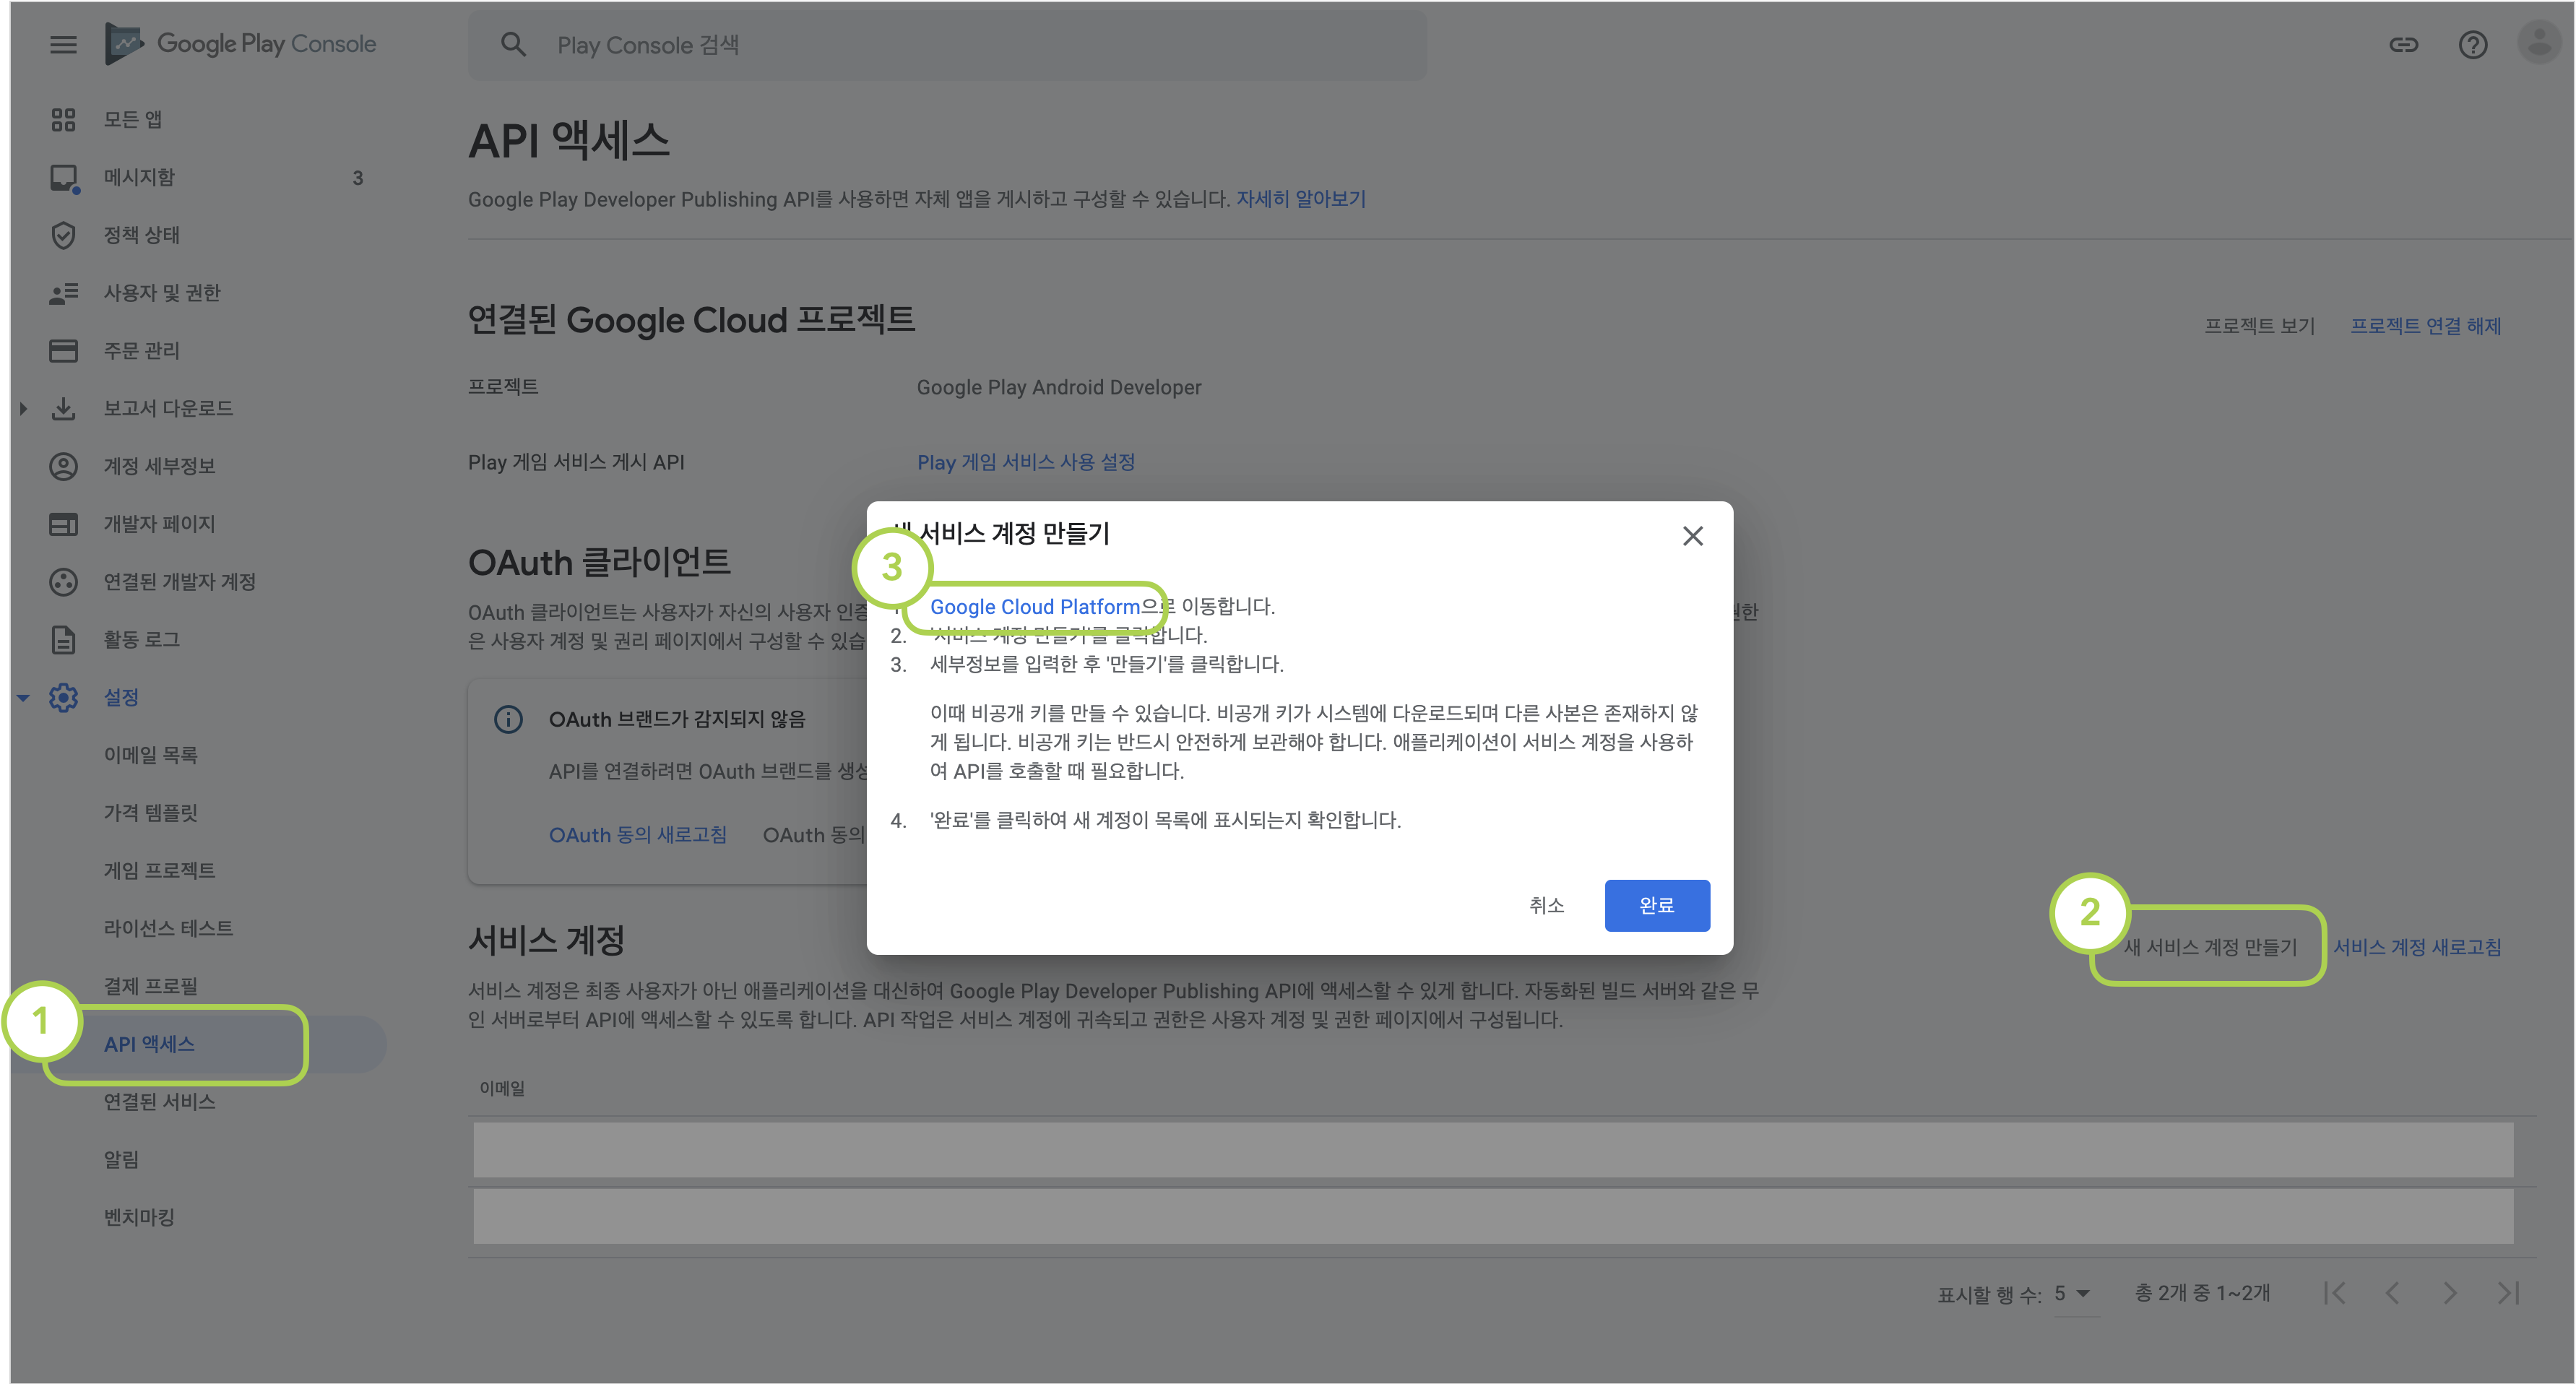Collapse the 설정 sidebar section arrow
This screenshot has width=2576, height=1384.
23,698
